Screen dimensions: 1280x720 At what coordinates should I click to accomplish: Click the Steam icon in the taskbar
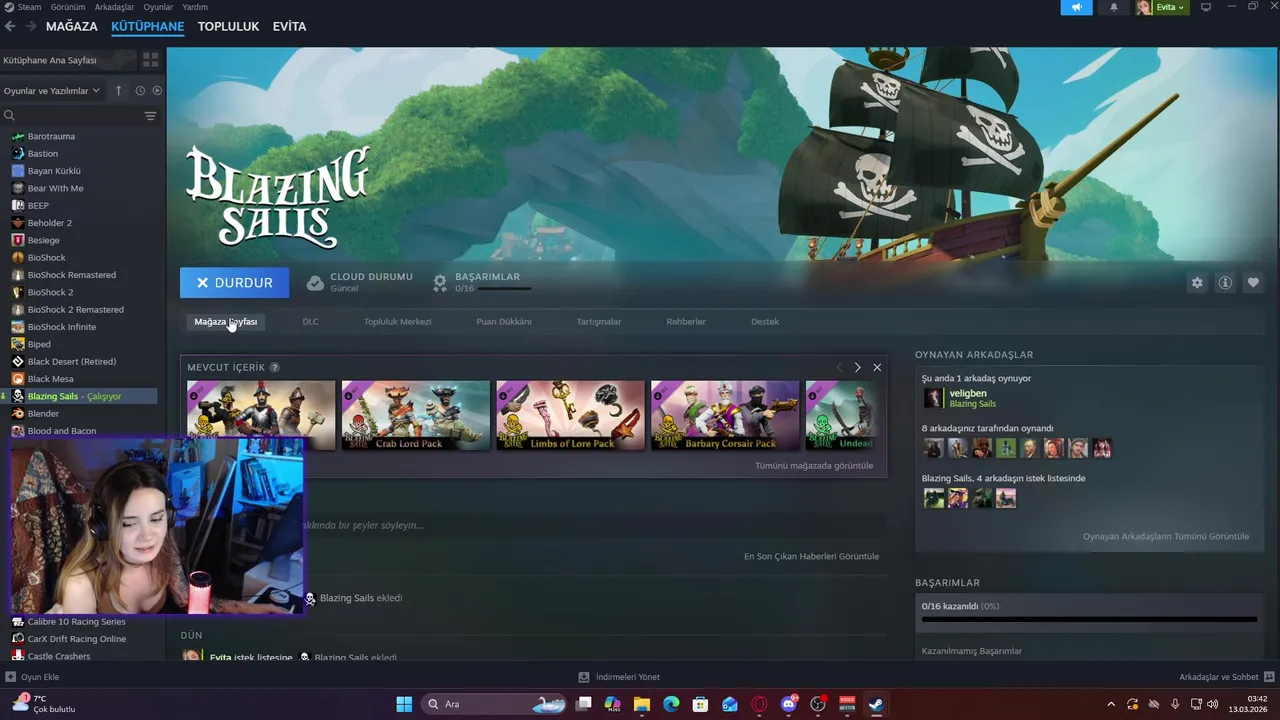click(876, 704)
